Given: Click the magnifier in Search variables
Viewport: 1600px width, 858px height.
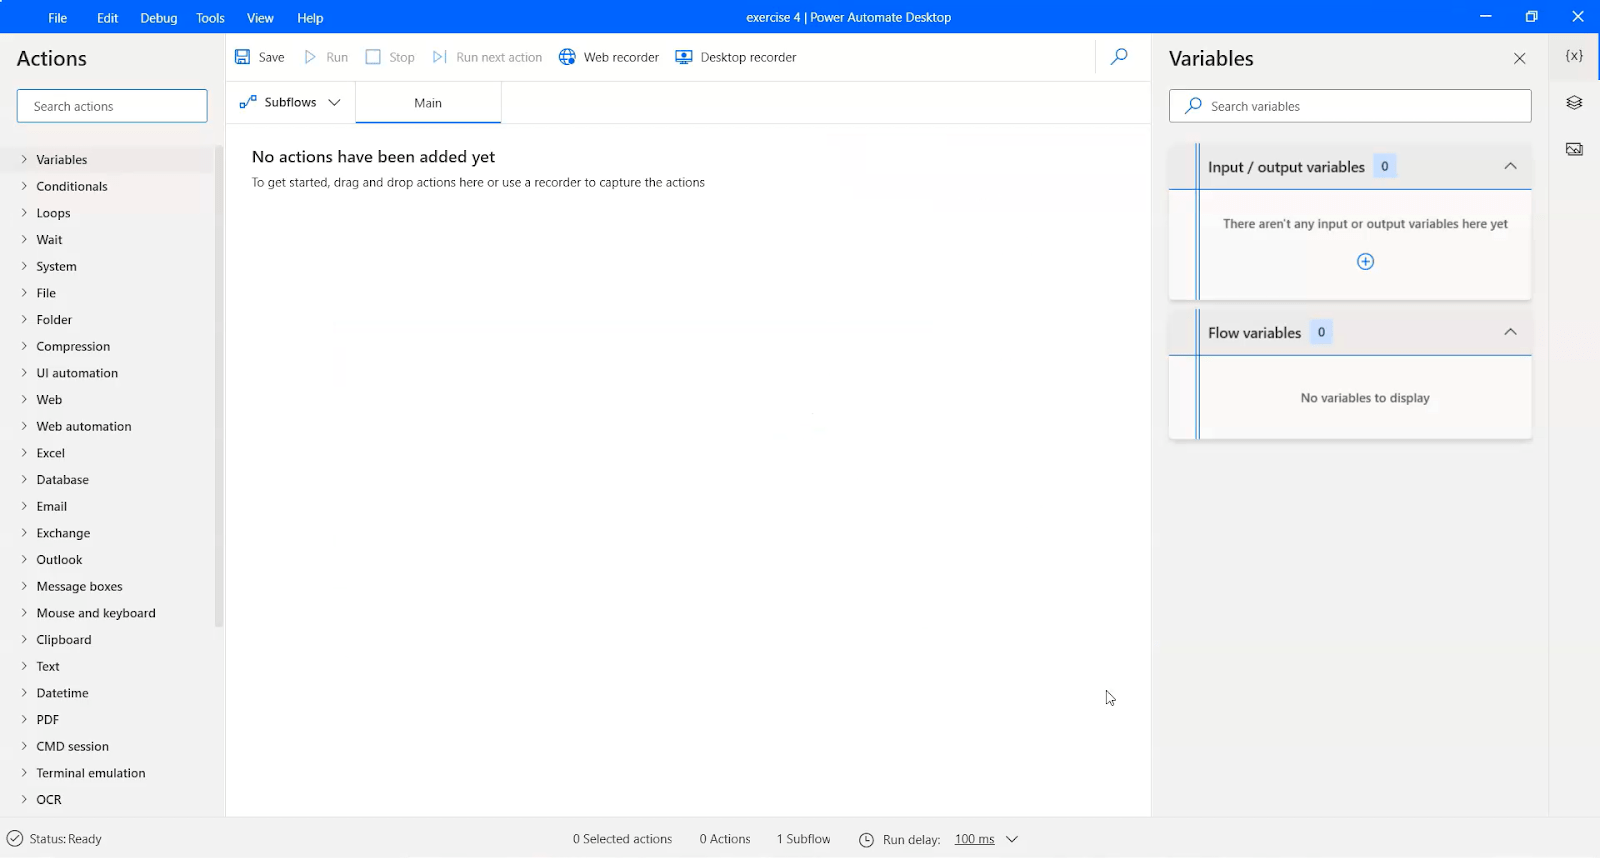Looking at the screenshot, I should pyautogui.click(x=1193, y=106).
